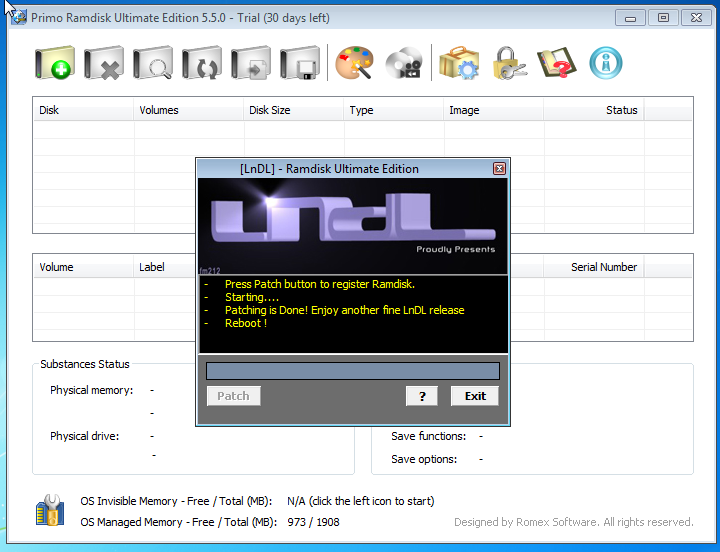Click the save disk floppy icon
Screen dimensions: 720x552
tap(300, 63)
